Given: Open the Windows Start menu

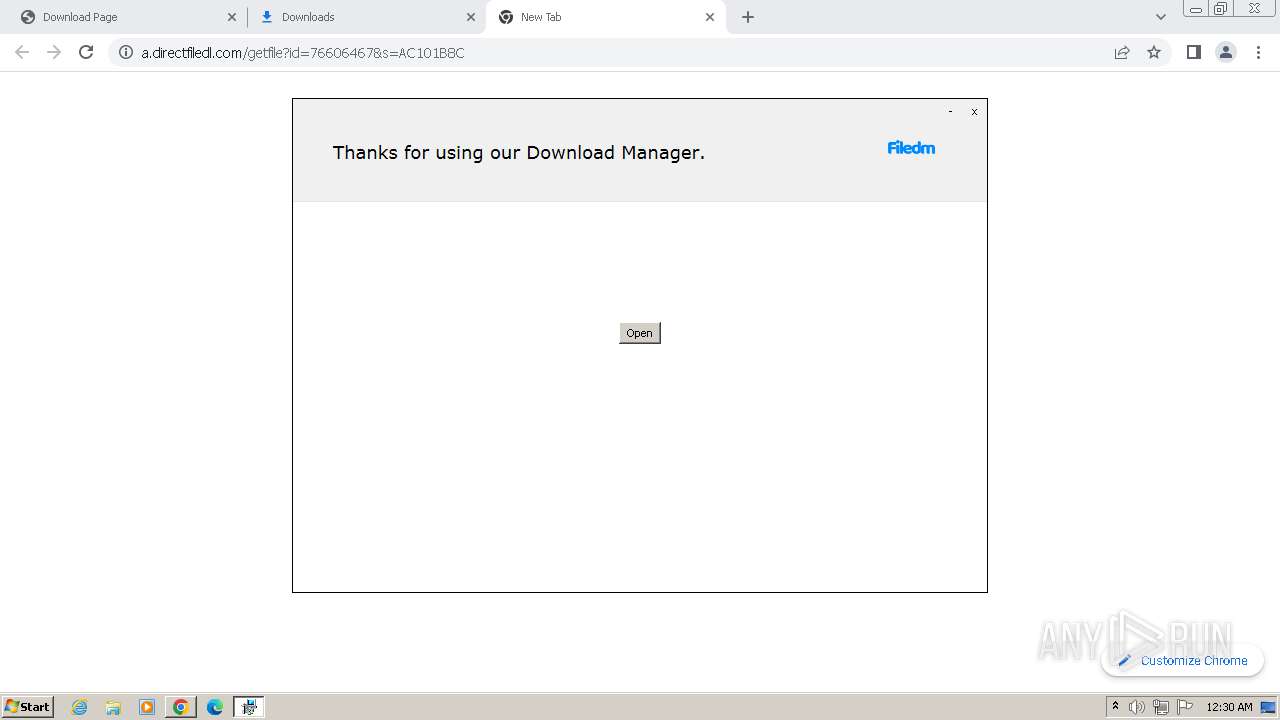Looking at the screenshot, I should (x=28, y=706).
